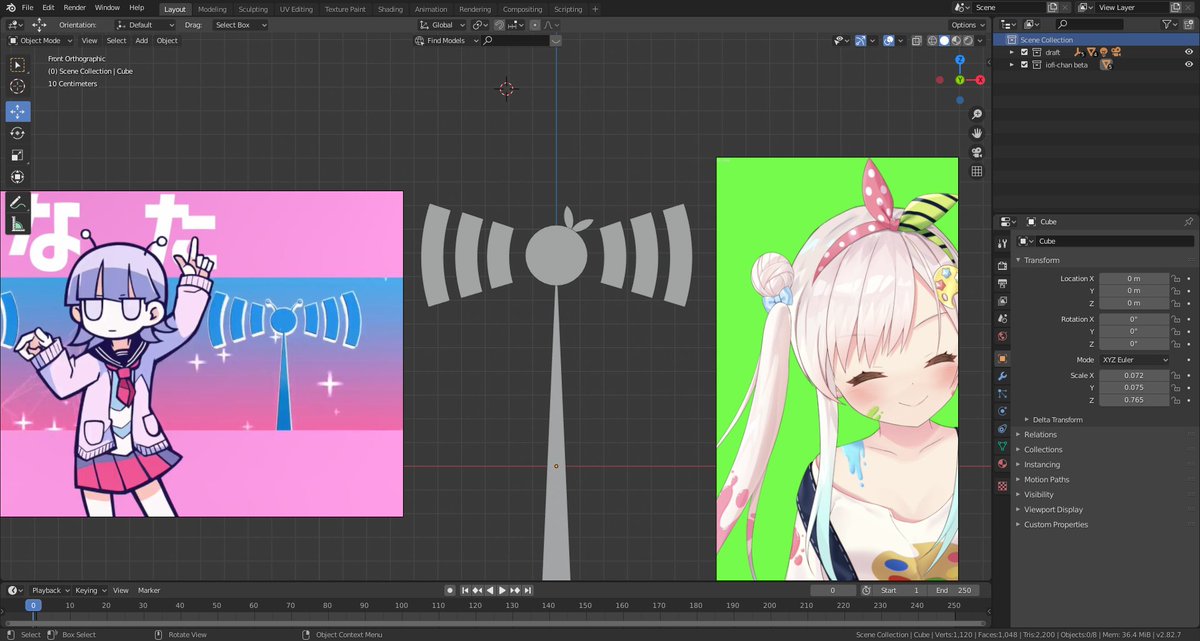
Task: Open the Scene properties tab
Action: (x=1002, y=320)
